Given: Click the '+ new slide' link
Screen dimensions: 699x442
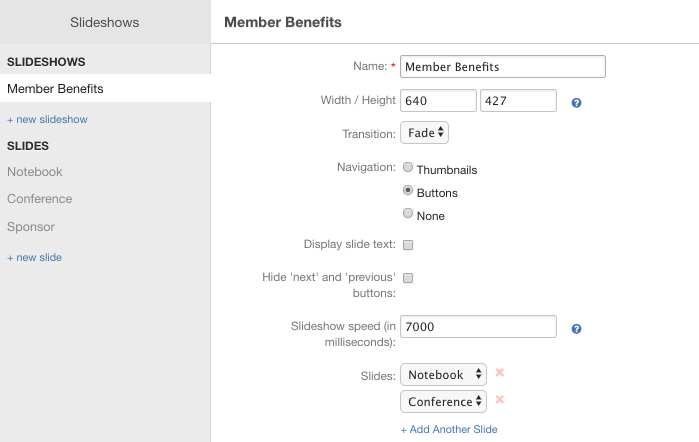Looking at the screenshot, I should click(34, 258).
